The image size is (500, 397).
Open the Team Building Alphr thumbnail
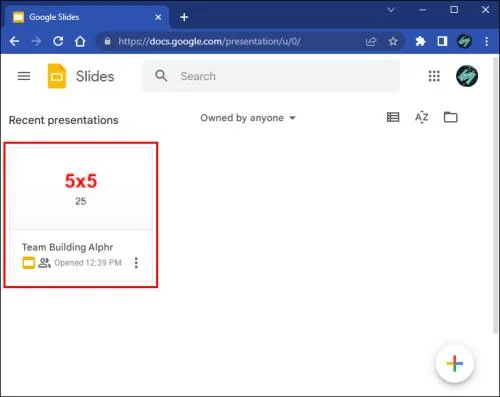click(81, 188)
